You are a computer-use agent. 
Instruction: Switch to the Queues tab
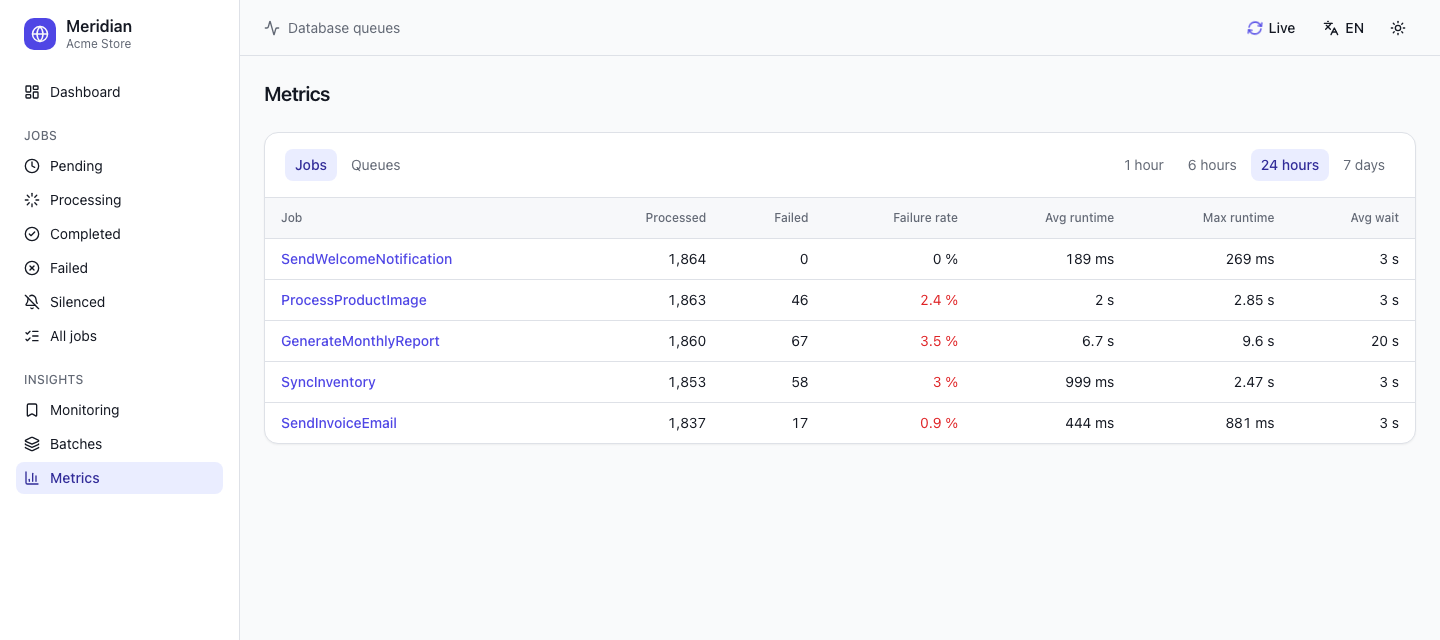[x=376, y=165]
